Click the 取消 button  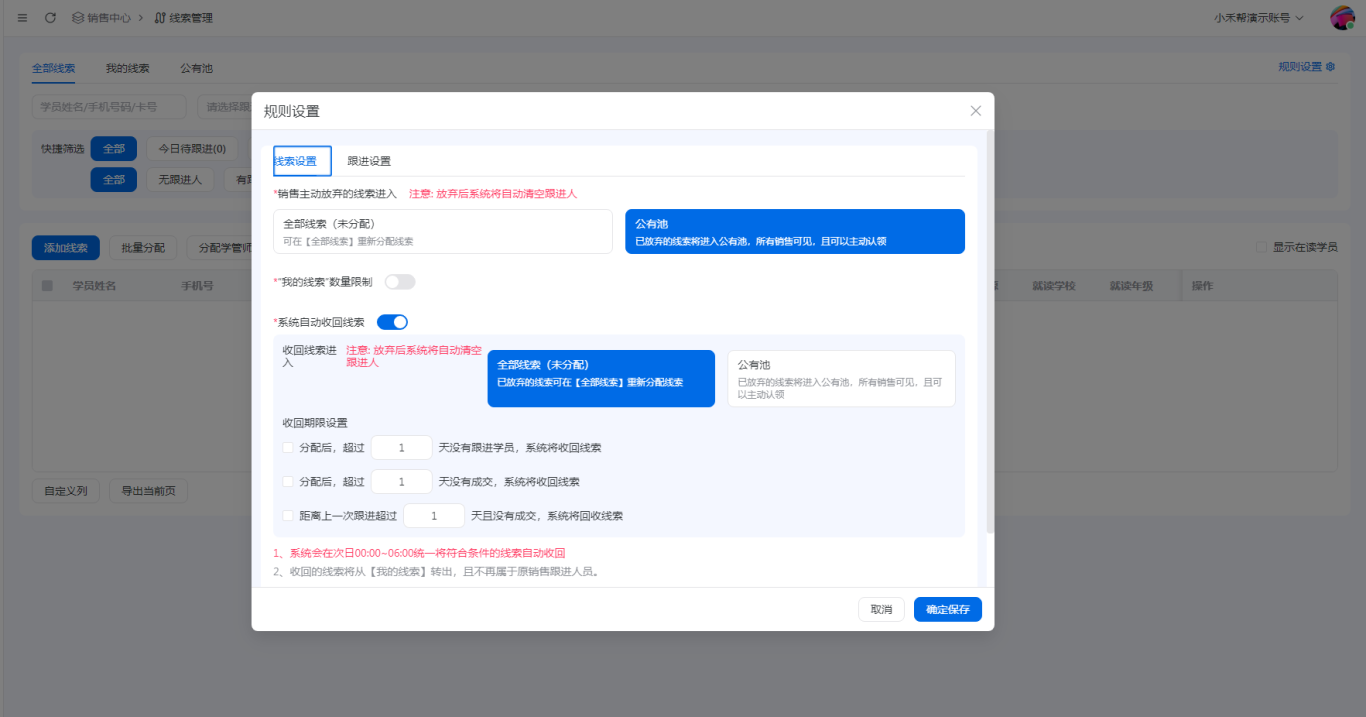[881, 609]
